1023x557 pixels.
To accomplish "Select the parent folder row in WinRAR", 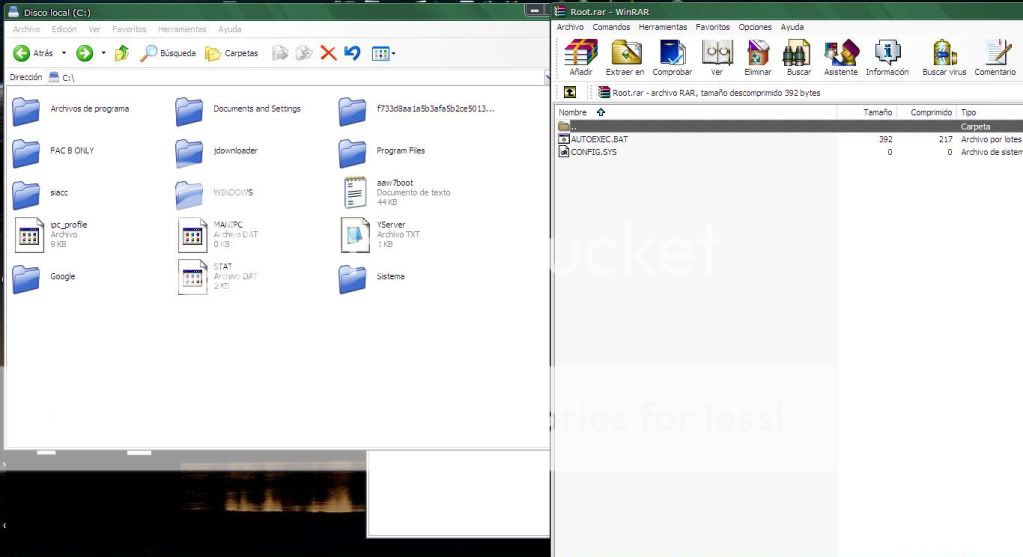I will click(789, 126).
